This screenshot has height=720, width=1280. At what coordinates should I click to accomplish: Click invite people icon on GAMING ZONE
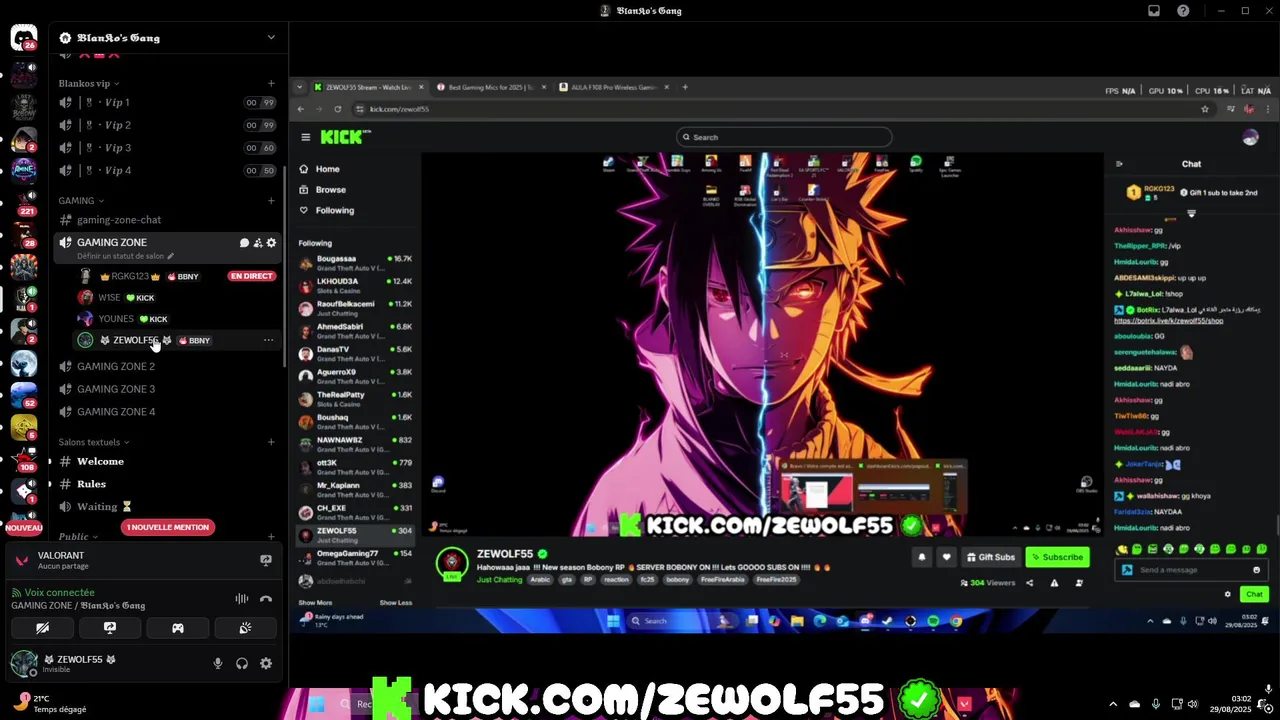point(258,243)
